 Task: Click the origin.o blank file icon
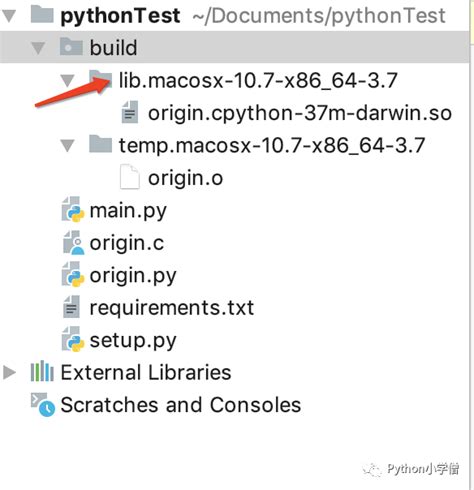(130, 177)
